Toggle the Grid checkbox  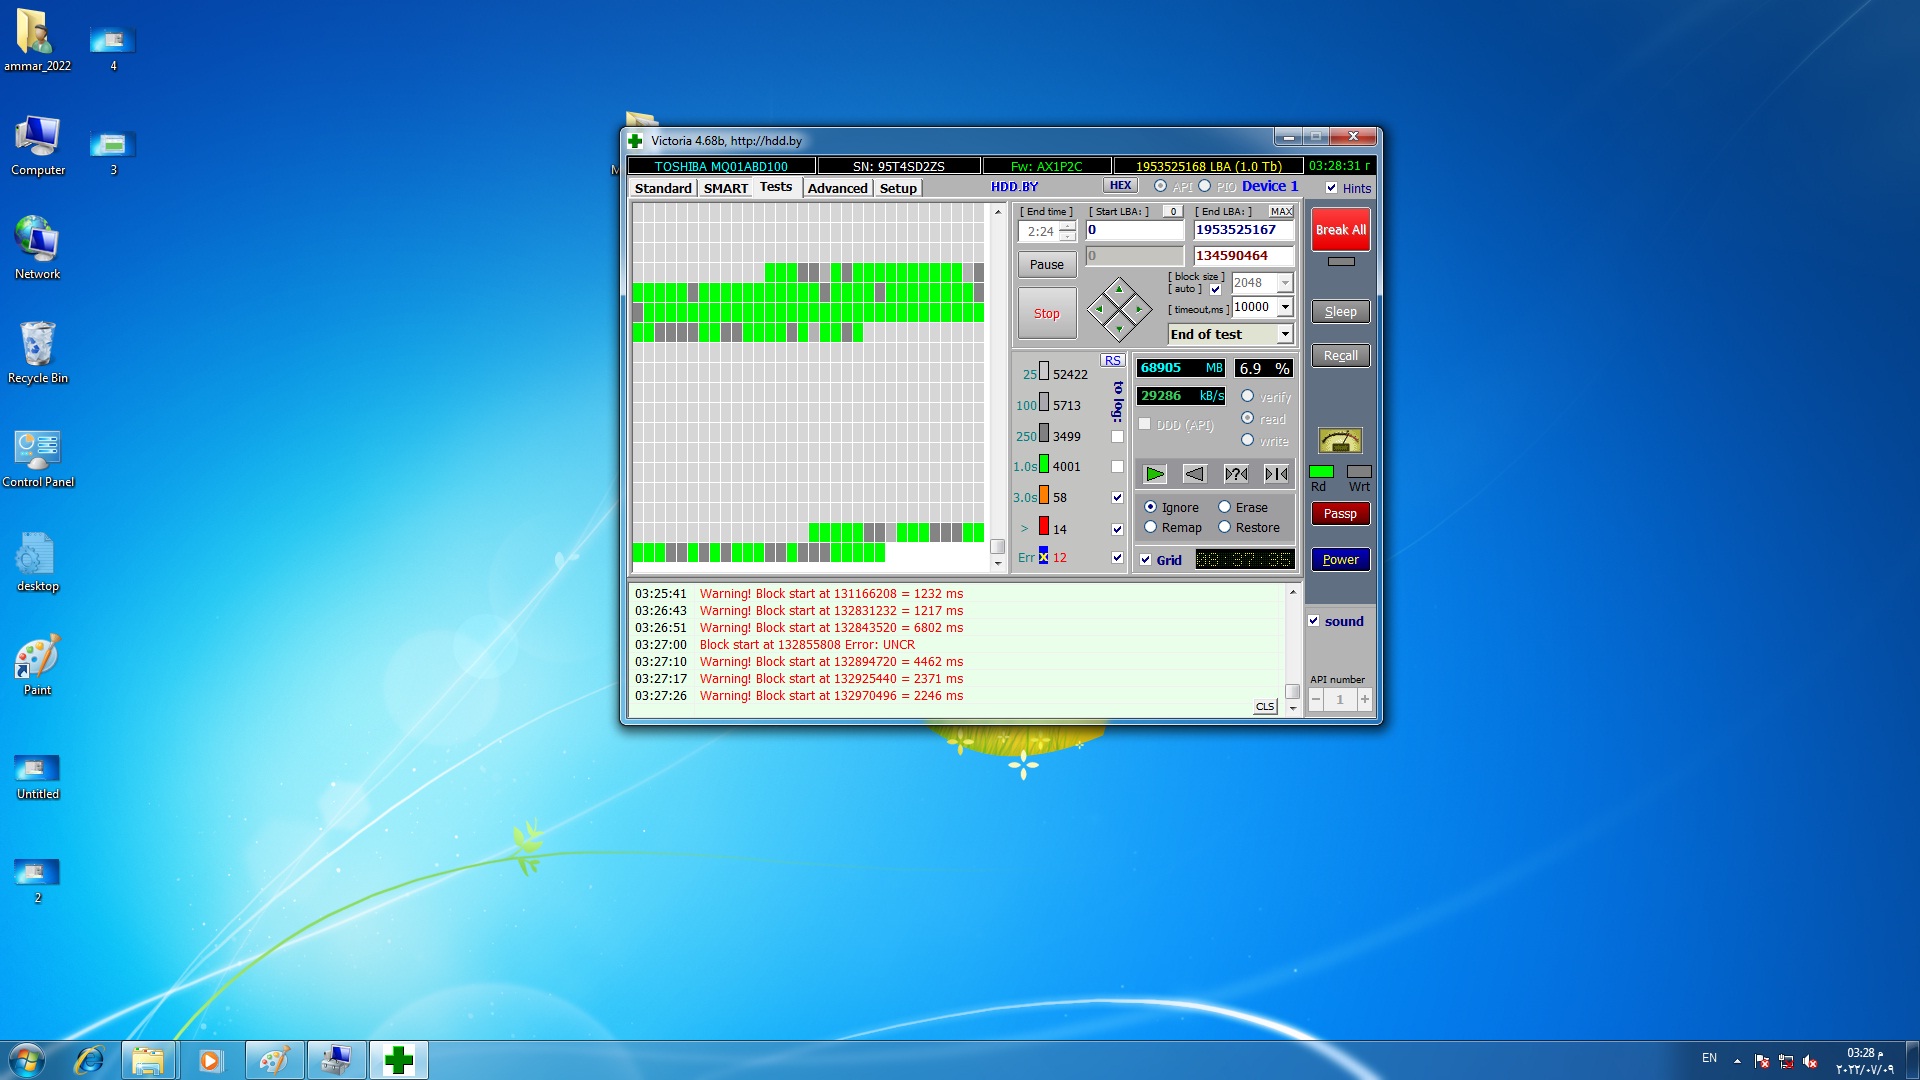(x=1146, y=560)
